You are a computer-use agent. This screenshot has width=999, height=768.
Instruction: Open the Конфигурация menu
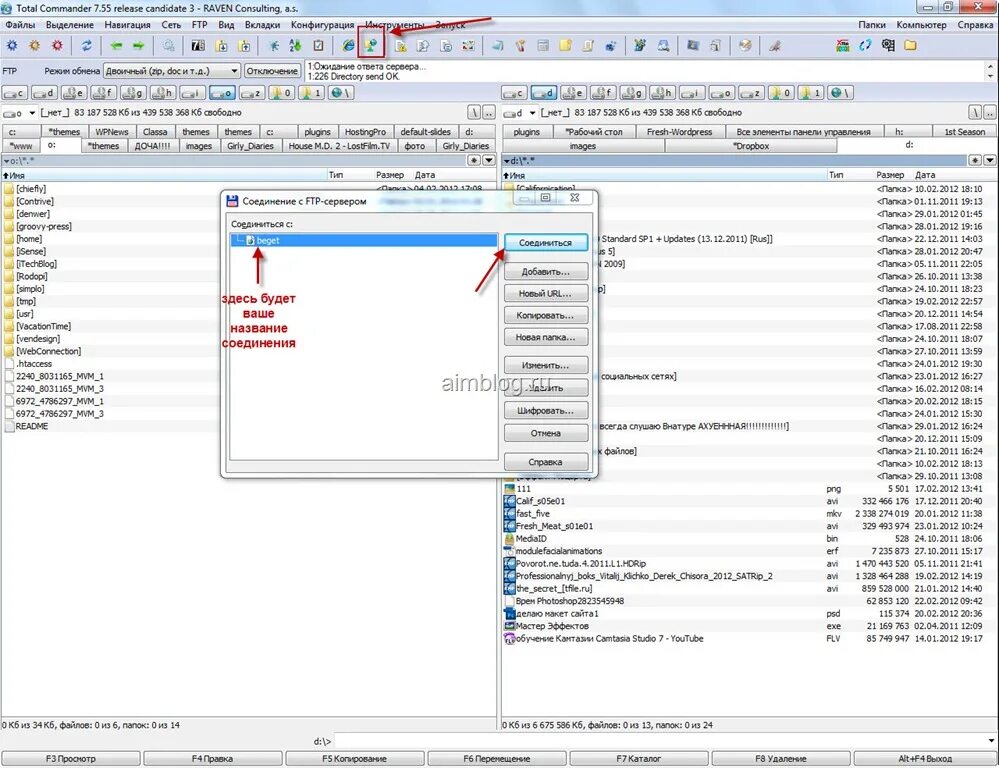tap(322, 25)
